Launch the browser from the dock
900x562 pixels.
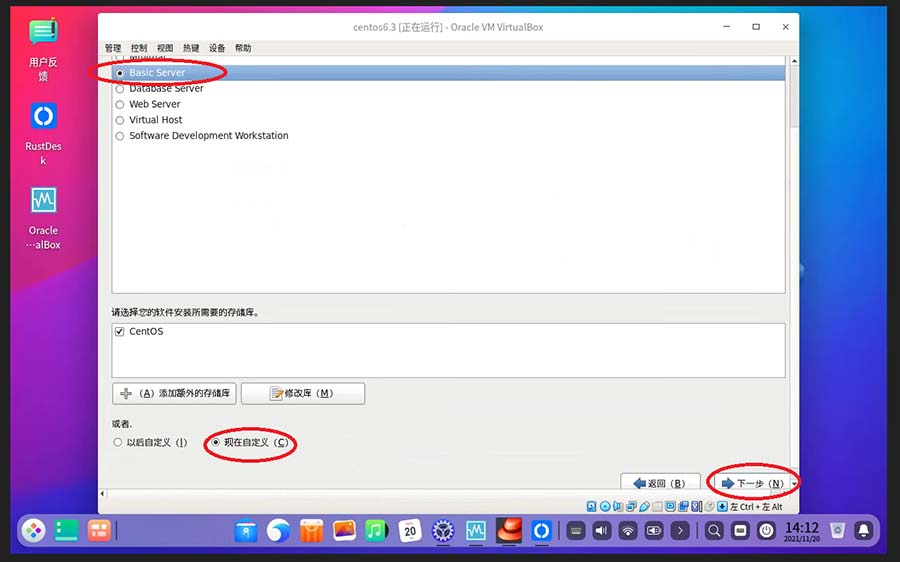278,530
